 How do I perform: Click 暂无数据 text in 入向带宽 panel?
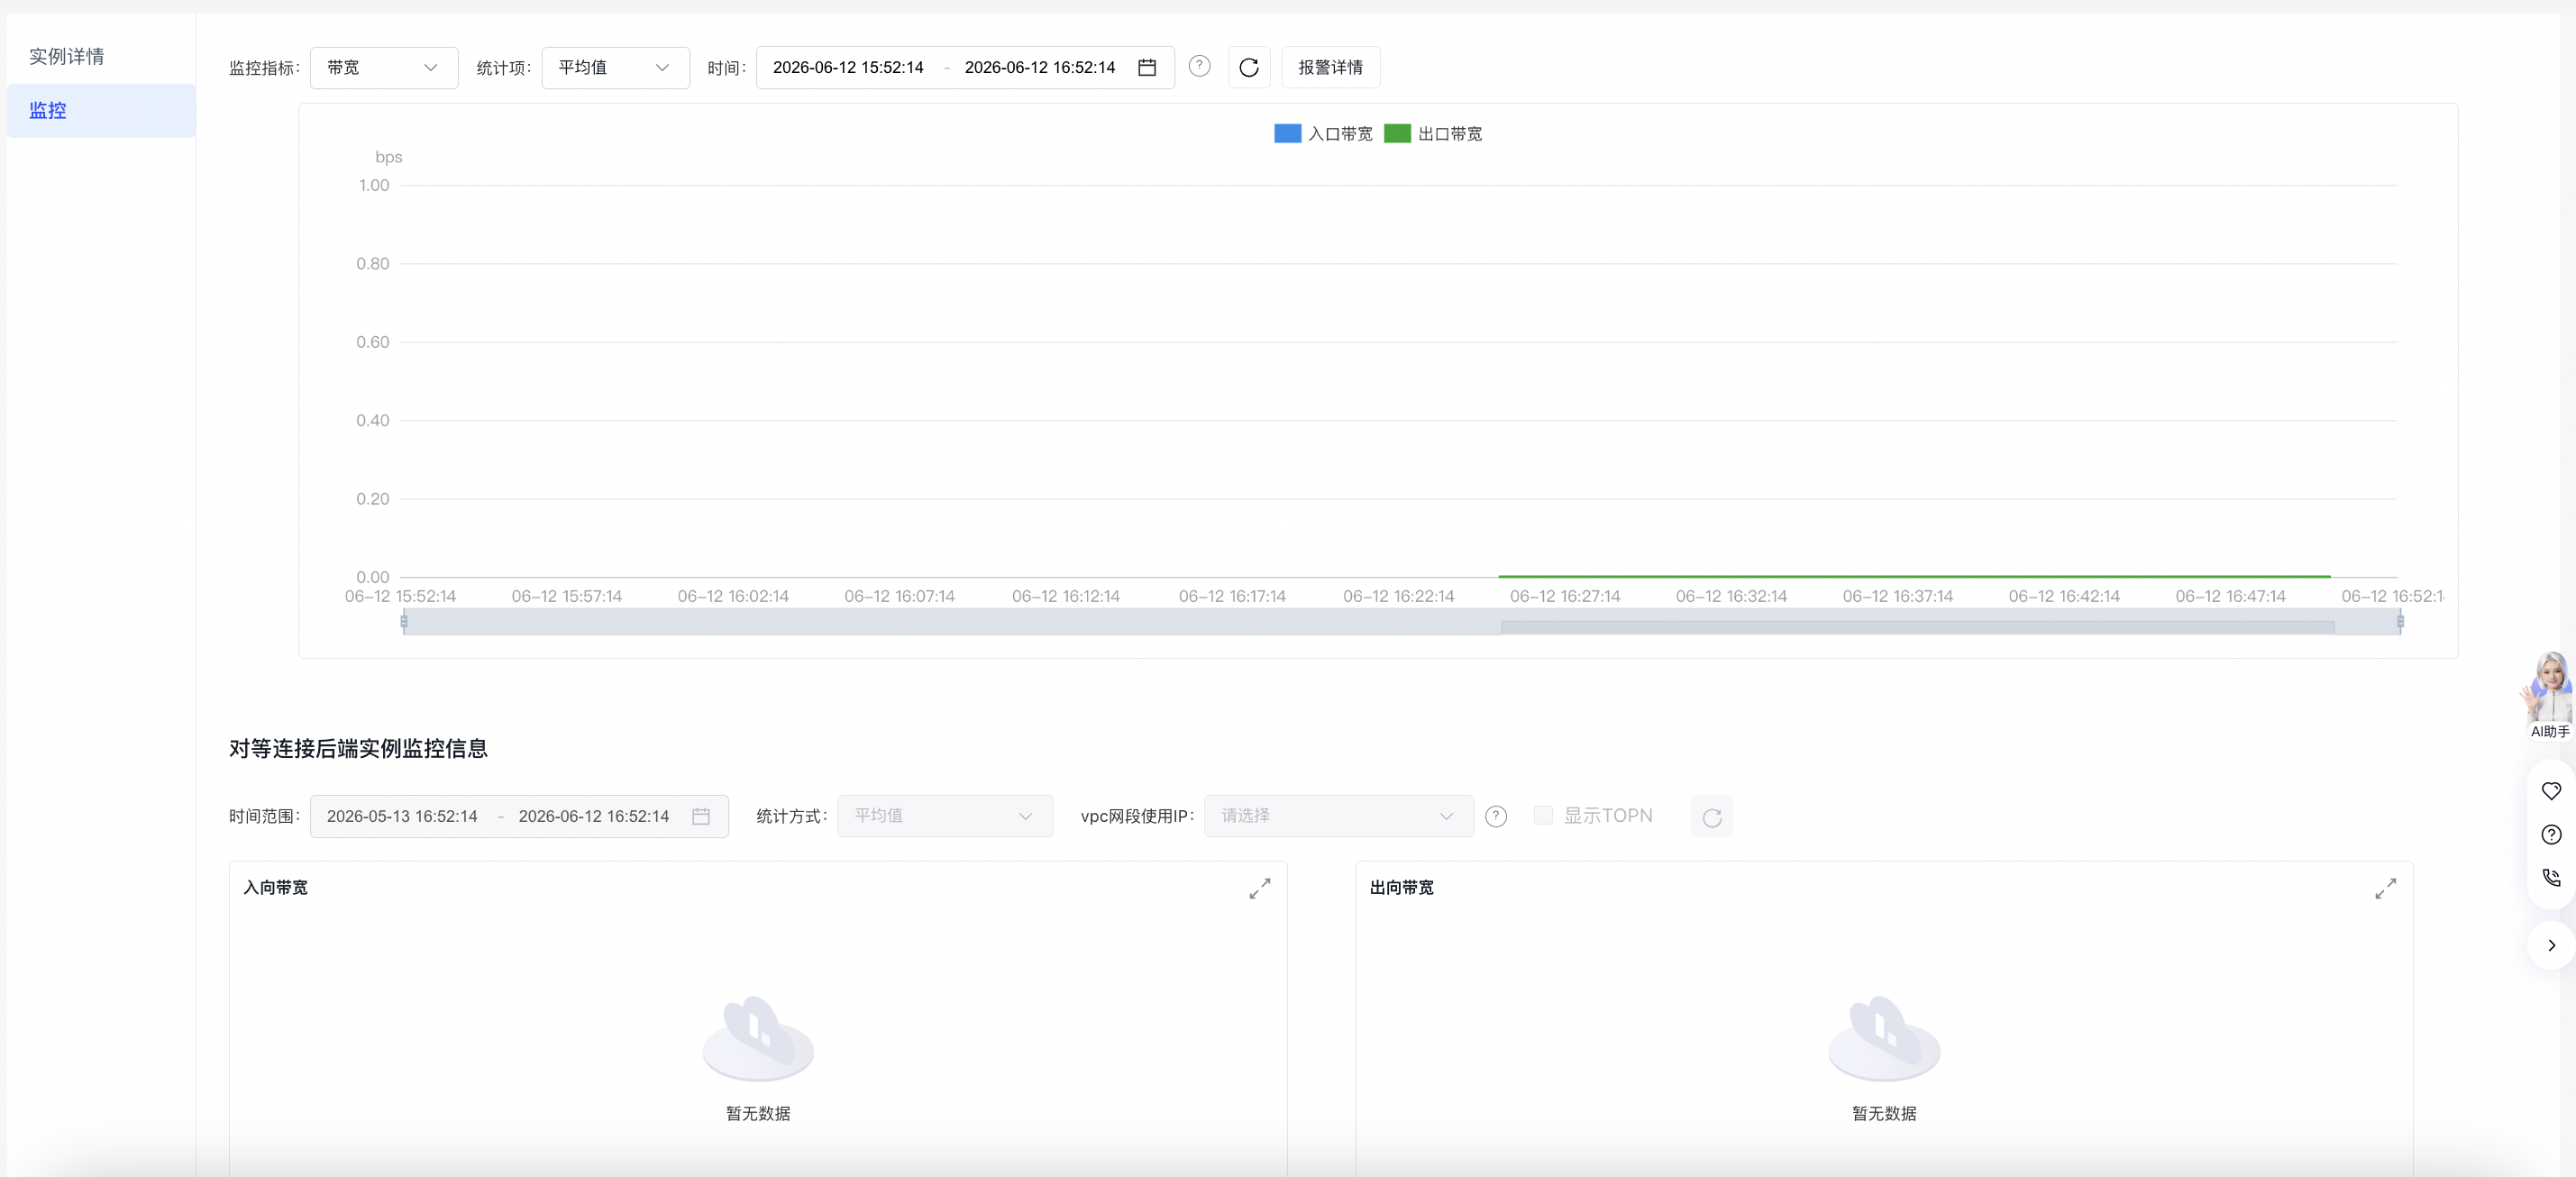pyautogui.click(x=758, y=1113)
